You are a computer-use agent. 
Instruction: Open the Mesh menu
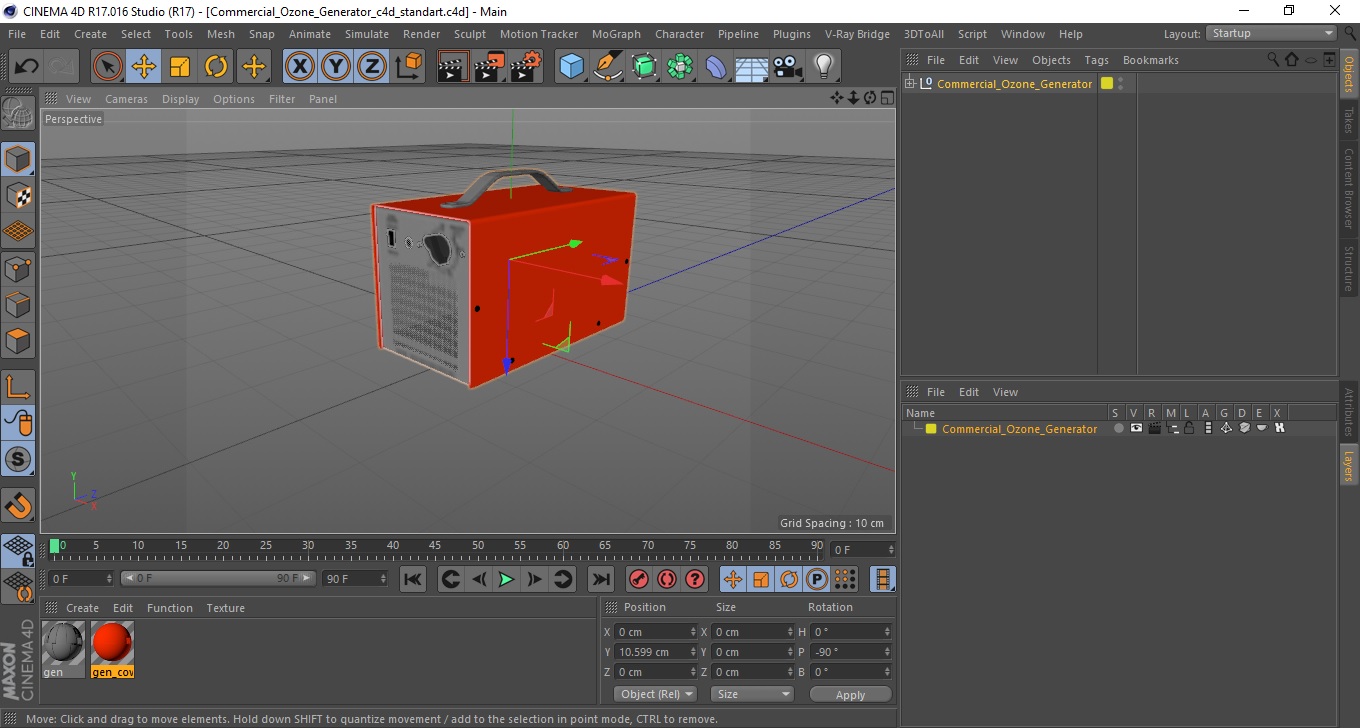coord(221,34)
